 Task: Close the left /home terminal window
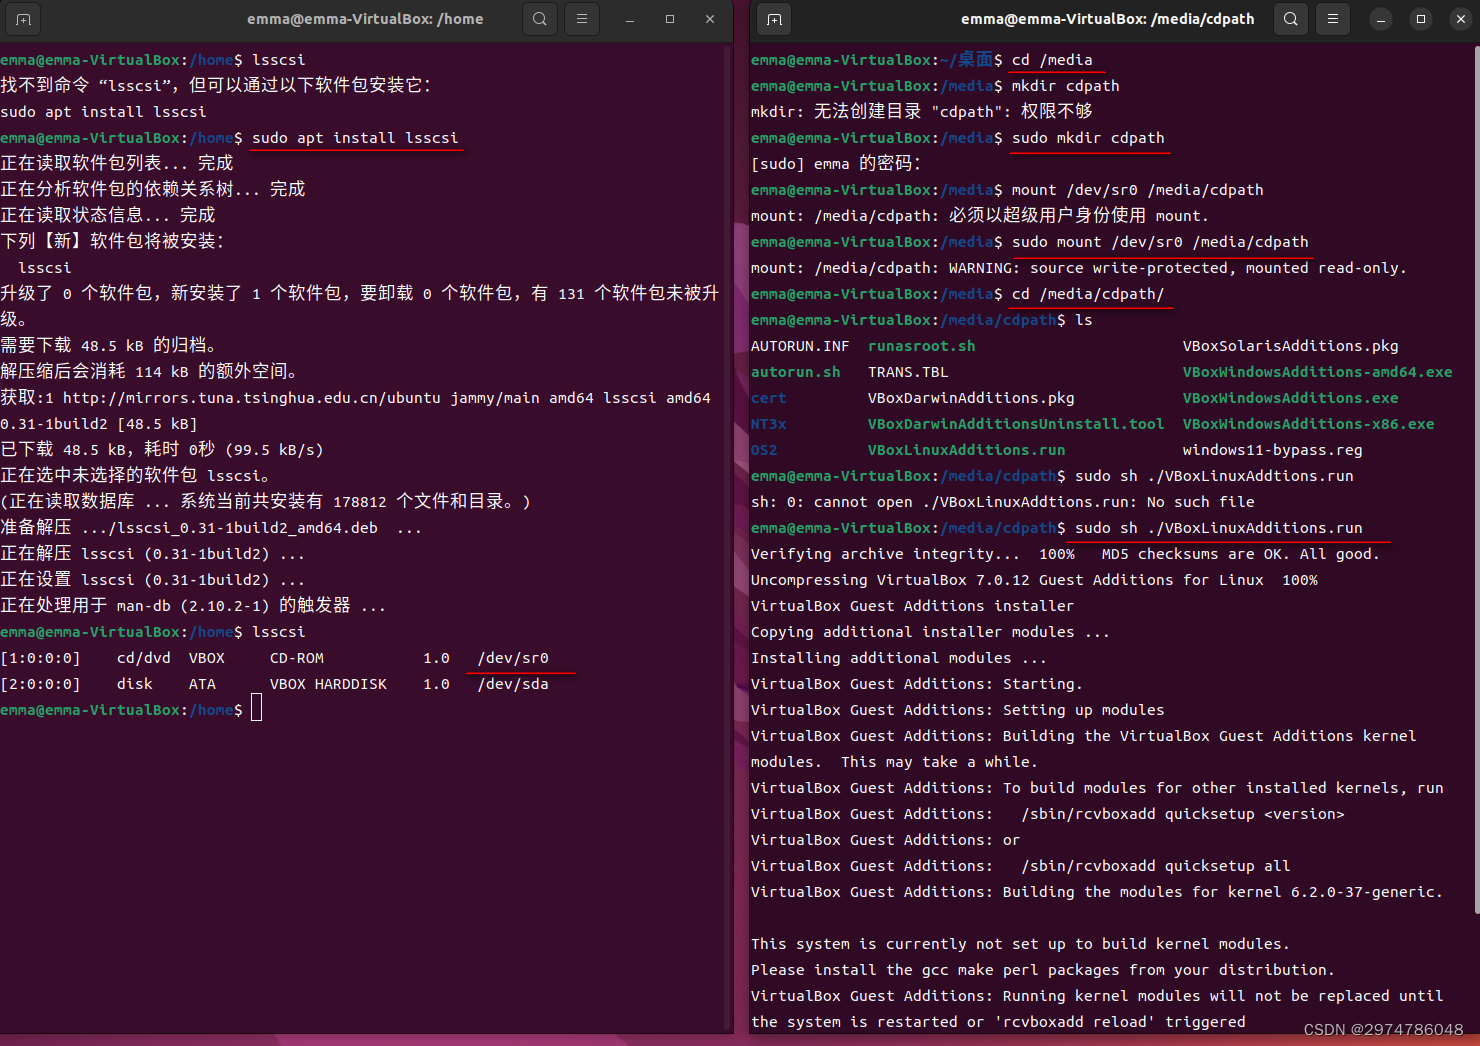(710, 19)
